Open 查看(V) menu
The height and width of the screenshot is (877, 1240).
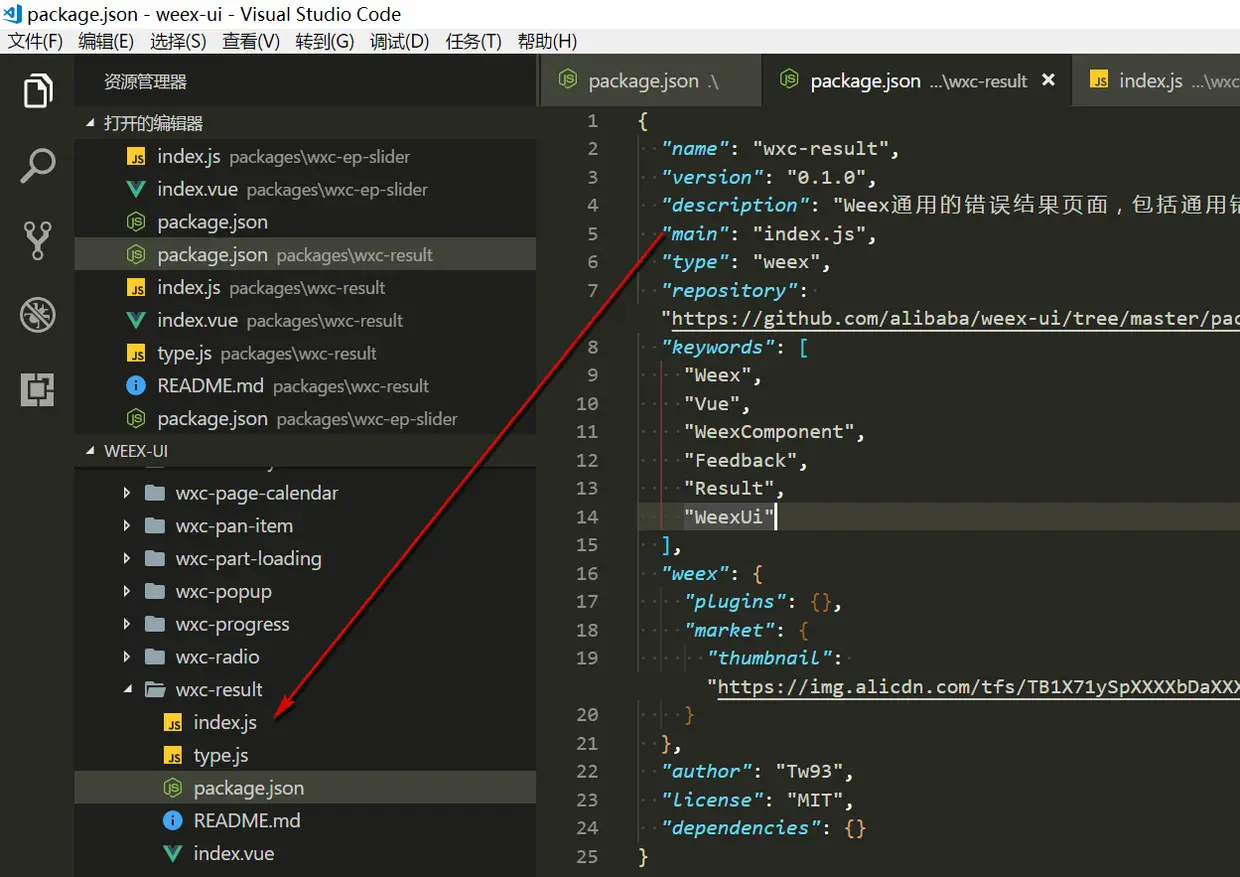tap(251, 41)
